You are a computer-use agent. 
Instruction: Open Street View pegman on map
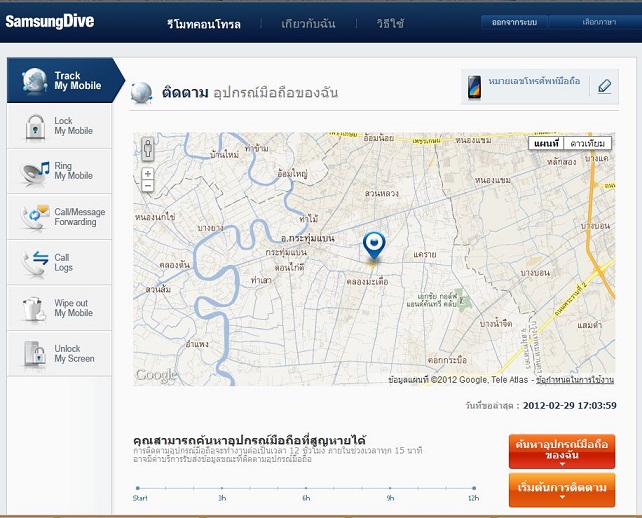[148, 149]
